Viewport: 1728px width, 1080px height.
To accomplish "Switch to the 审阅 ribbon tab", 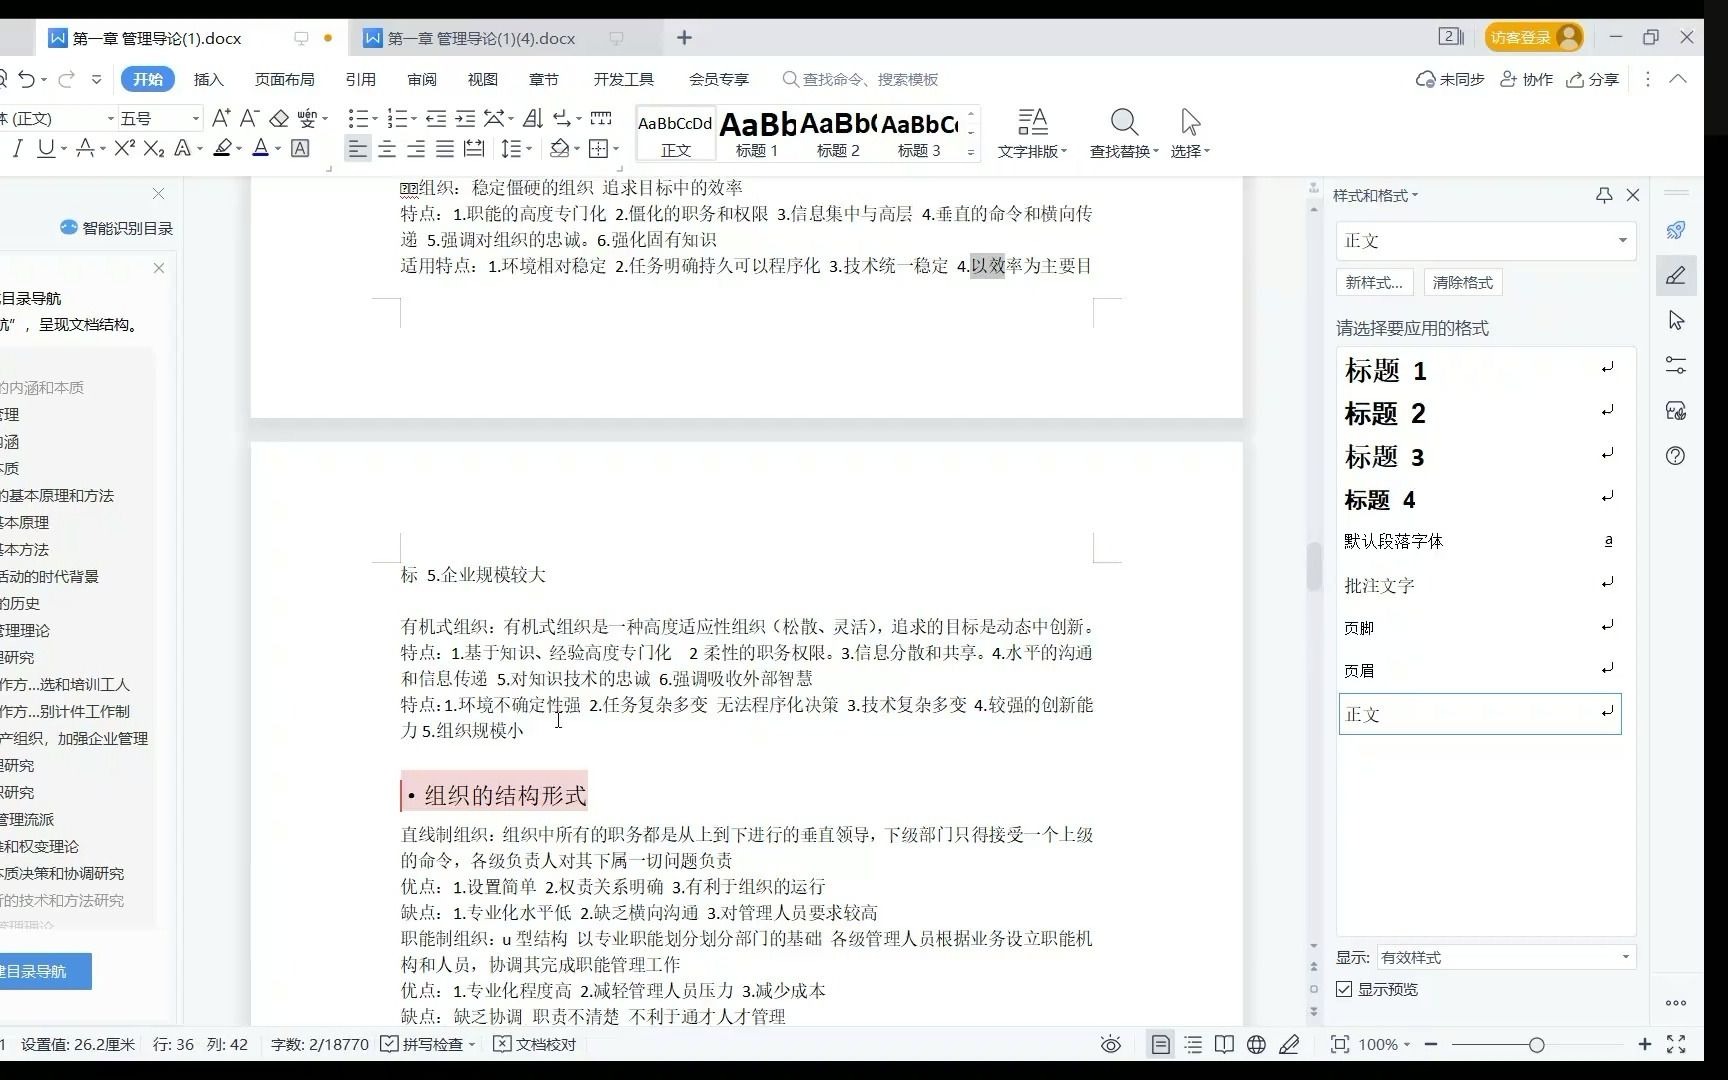I will 422,79.
